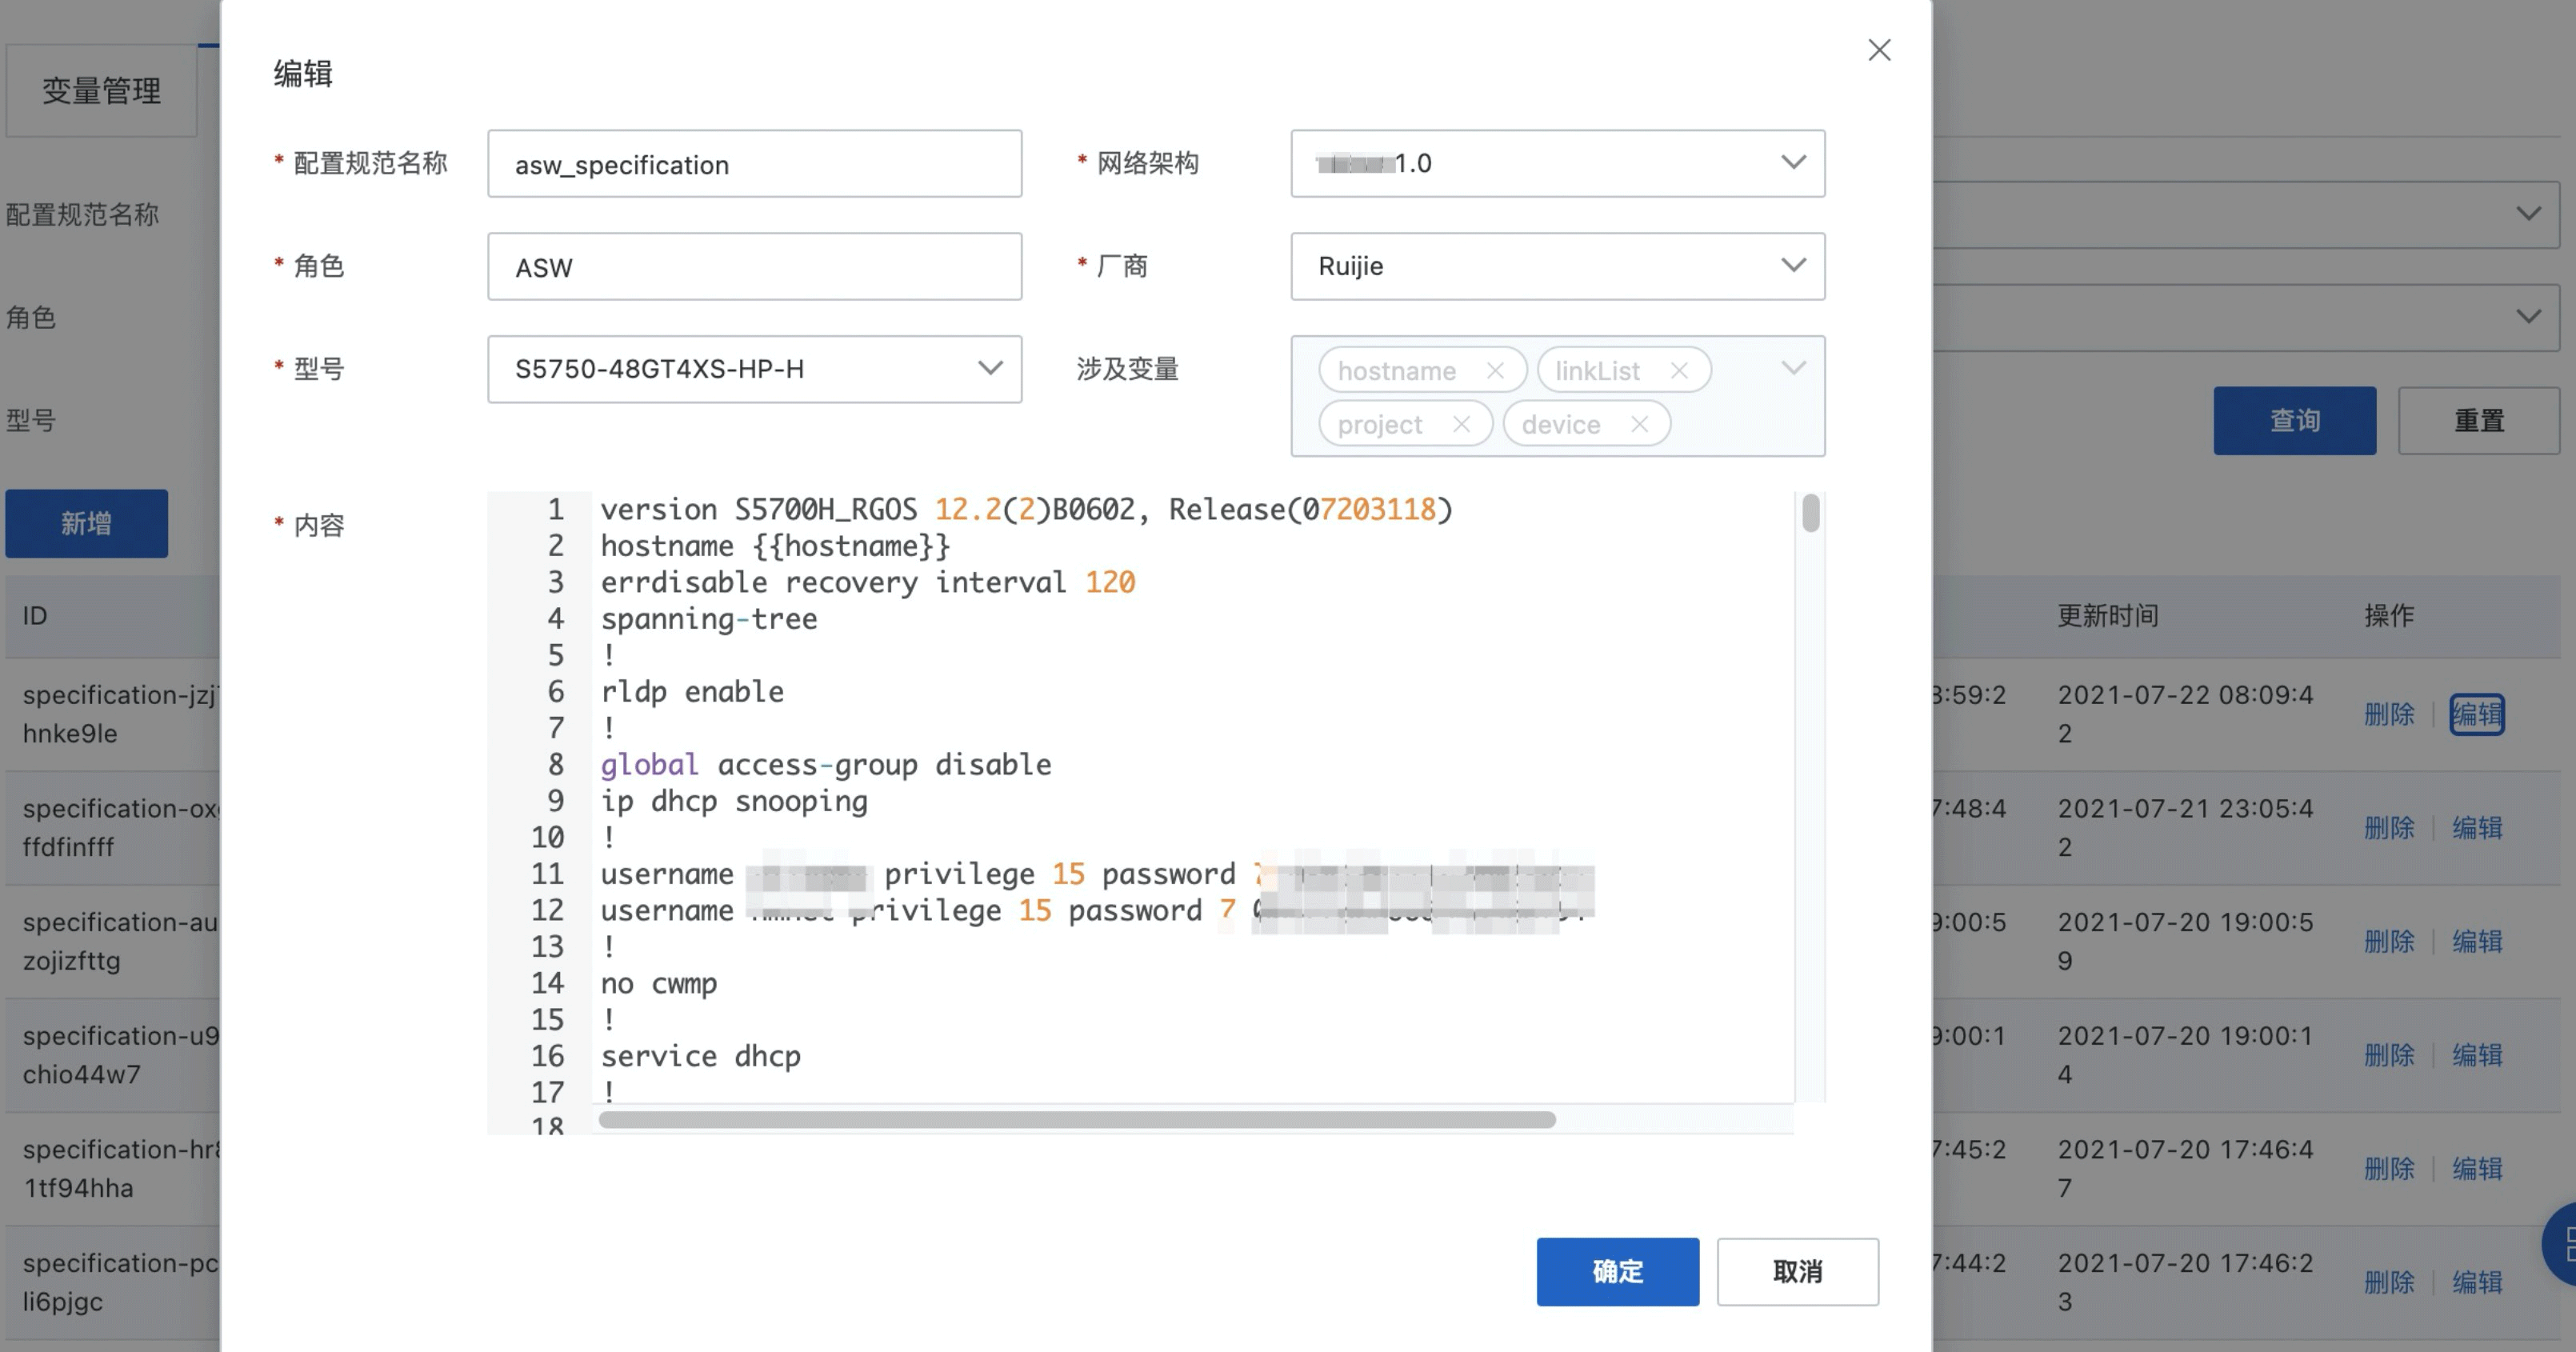Open the 网络架构 dropdown
Image resolution: width=2576 pixels, height=1352 pixels.
tap(1557, 163)
